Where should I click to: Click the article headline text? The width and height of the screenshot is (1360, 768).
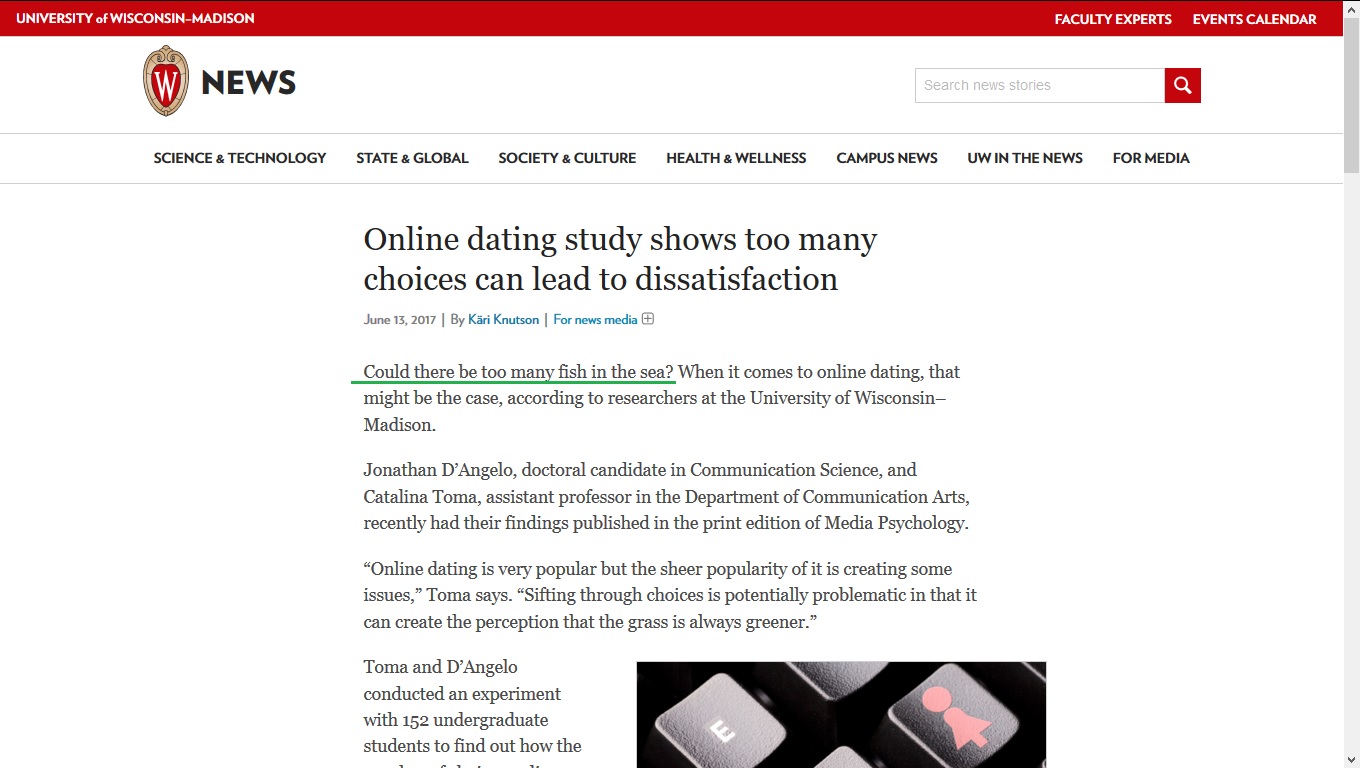tap(620, 259)
